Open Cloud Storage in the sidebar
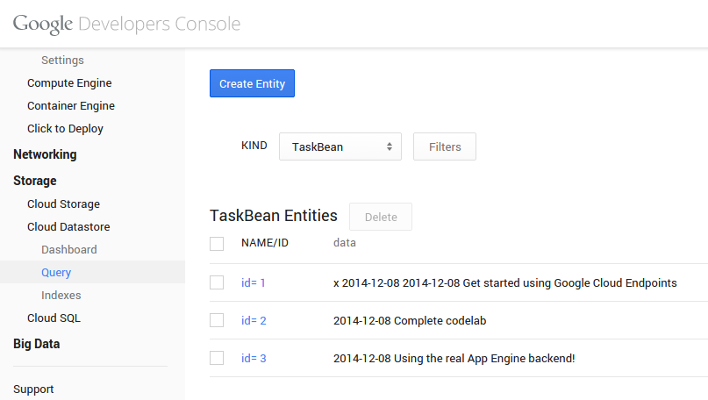The image size is (708, 400). tap(64, 204)
